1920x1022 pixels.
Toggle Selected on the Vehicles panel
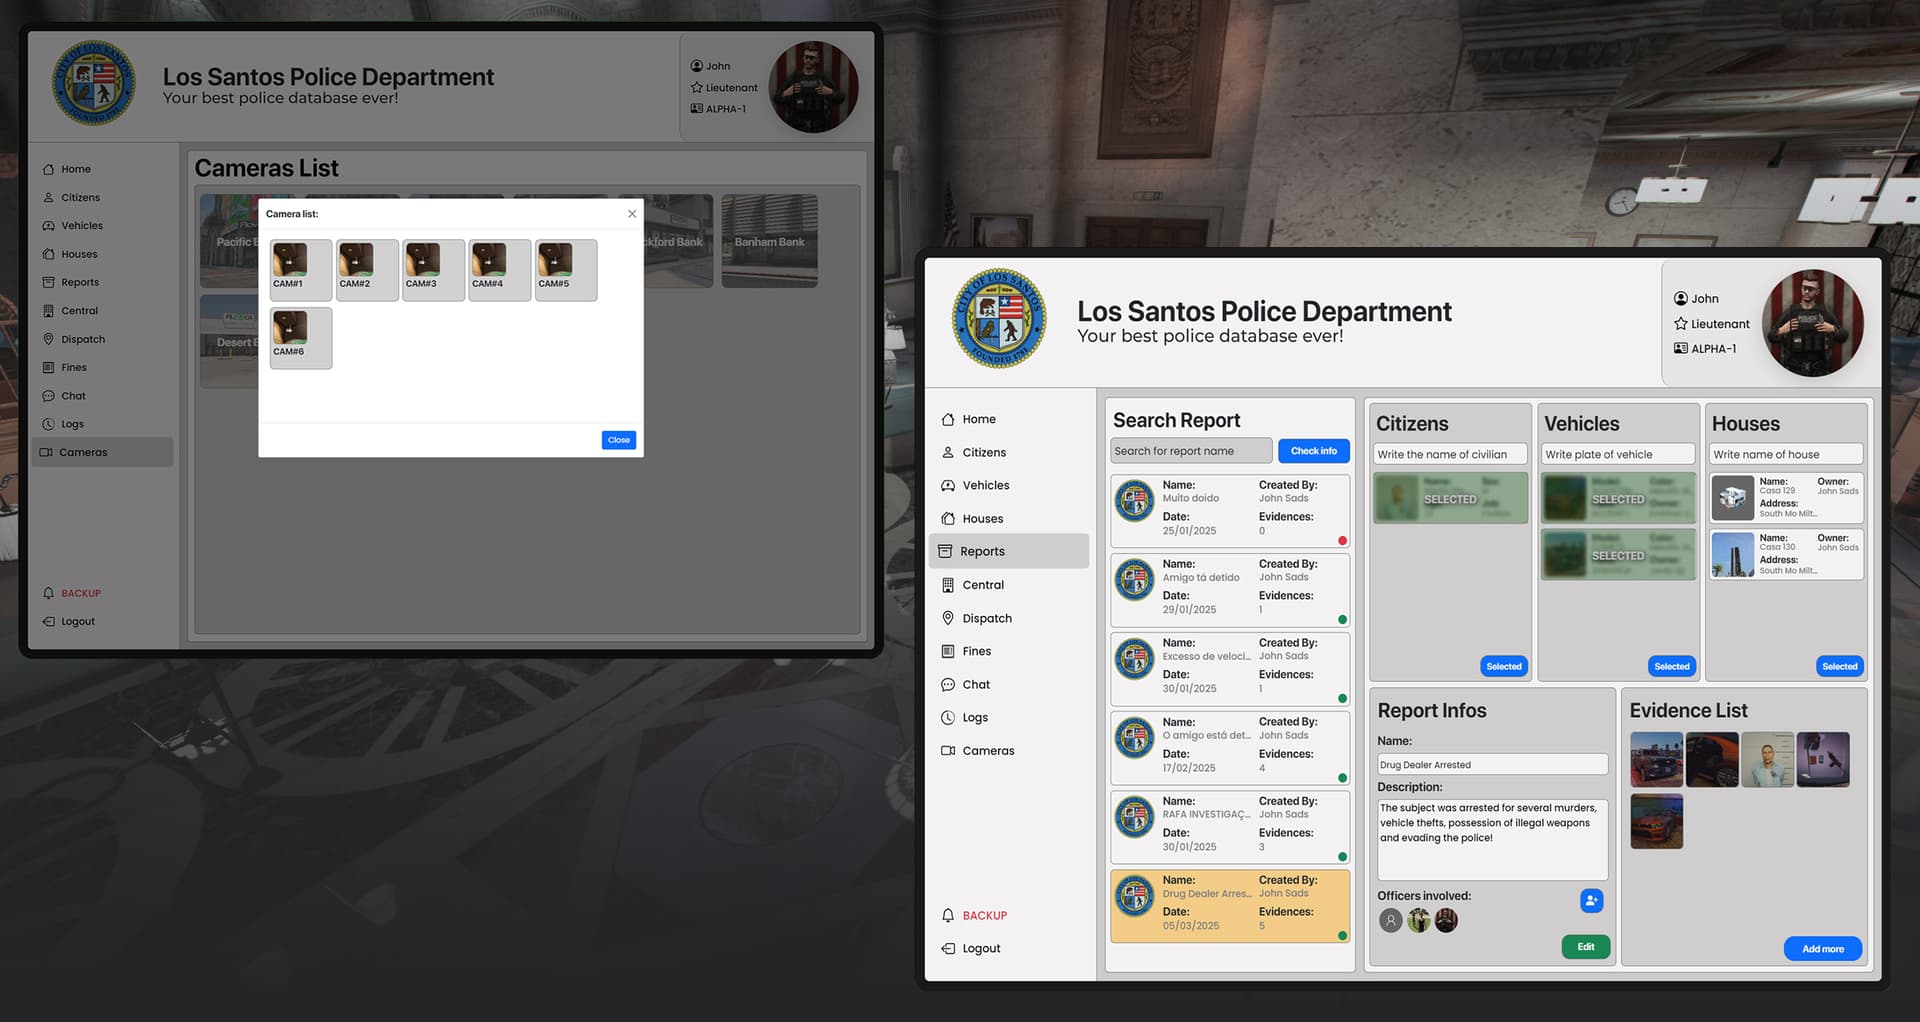point(1671,665)
